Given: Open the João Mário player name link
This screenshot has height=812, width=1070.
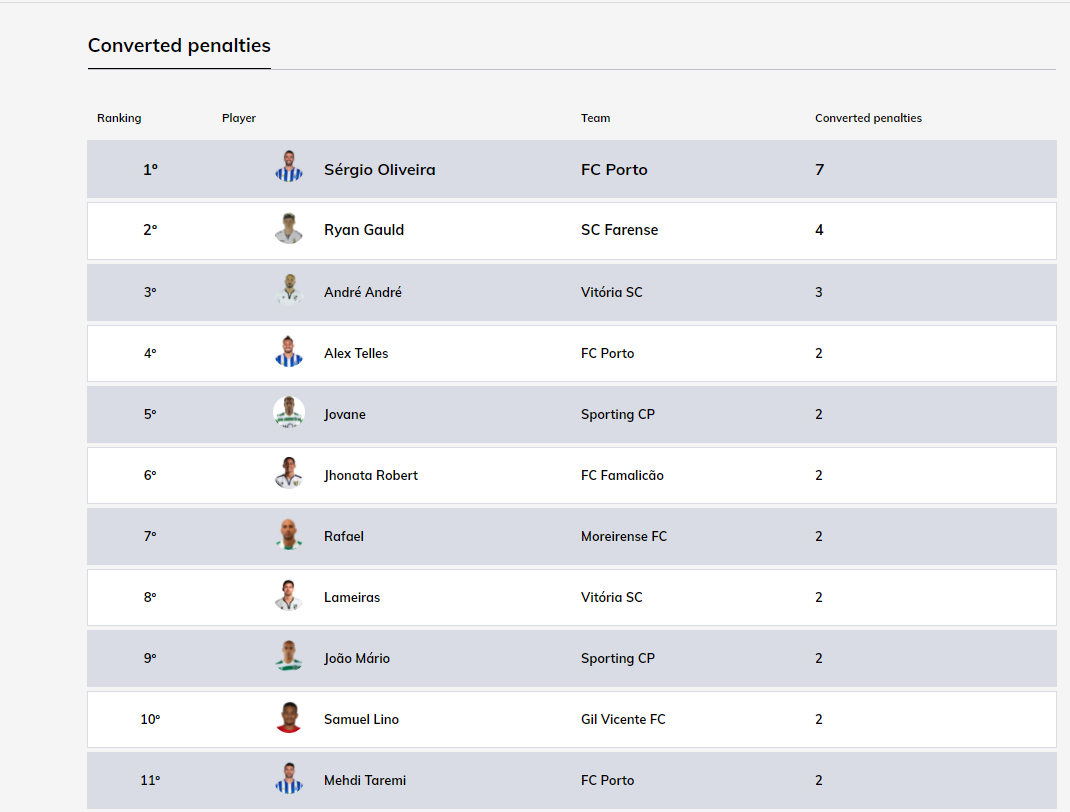Looking at the screenshot, I should [x=357, y=658].
